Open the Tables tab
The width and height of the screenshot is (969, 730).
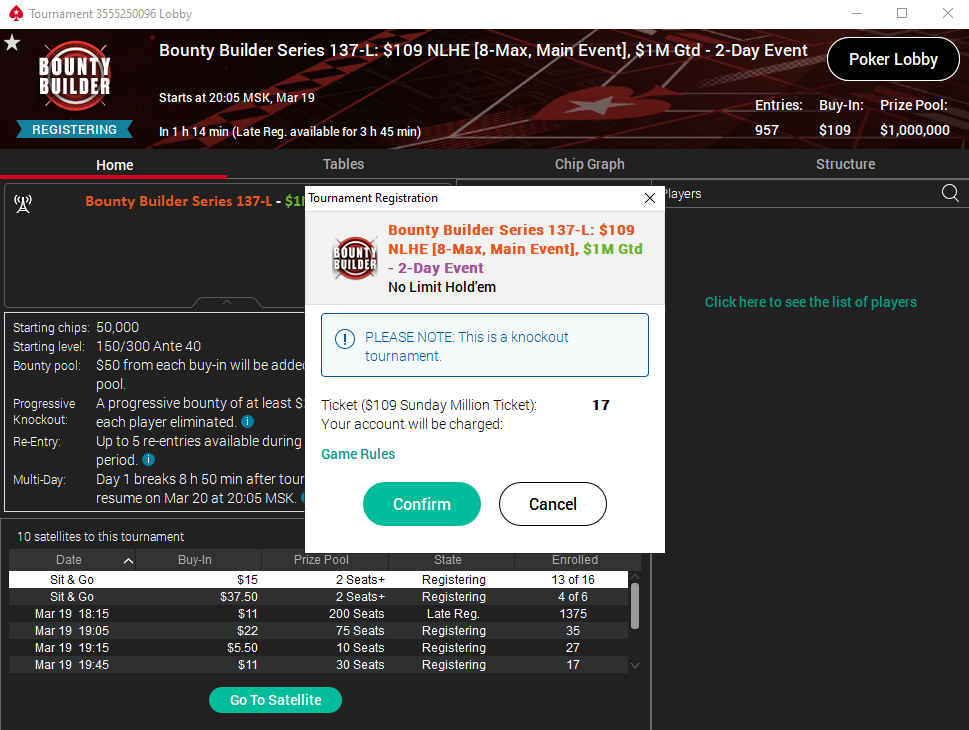(x=343, y=164)
